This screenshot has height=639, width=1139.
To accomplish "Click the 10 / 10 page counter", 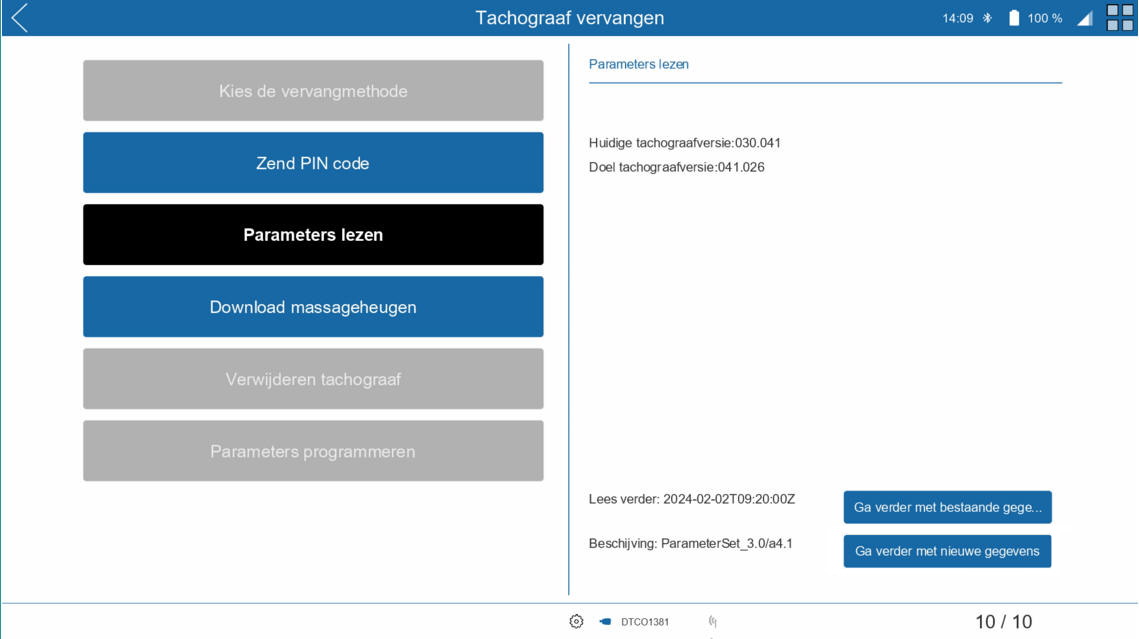I will (1003, 622).
